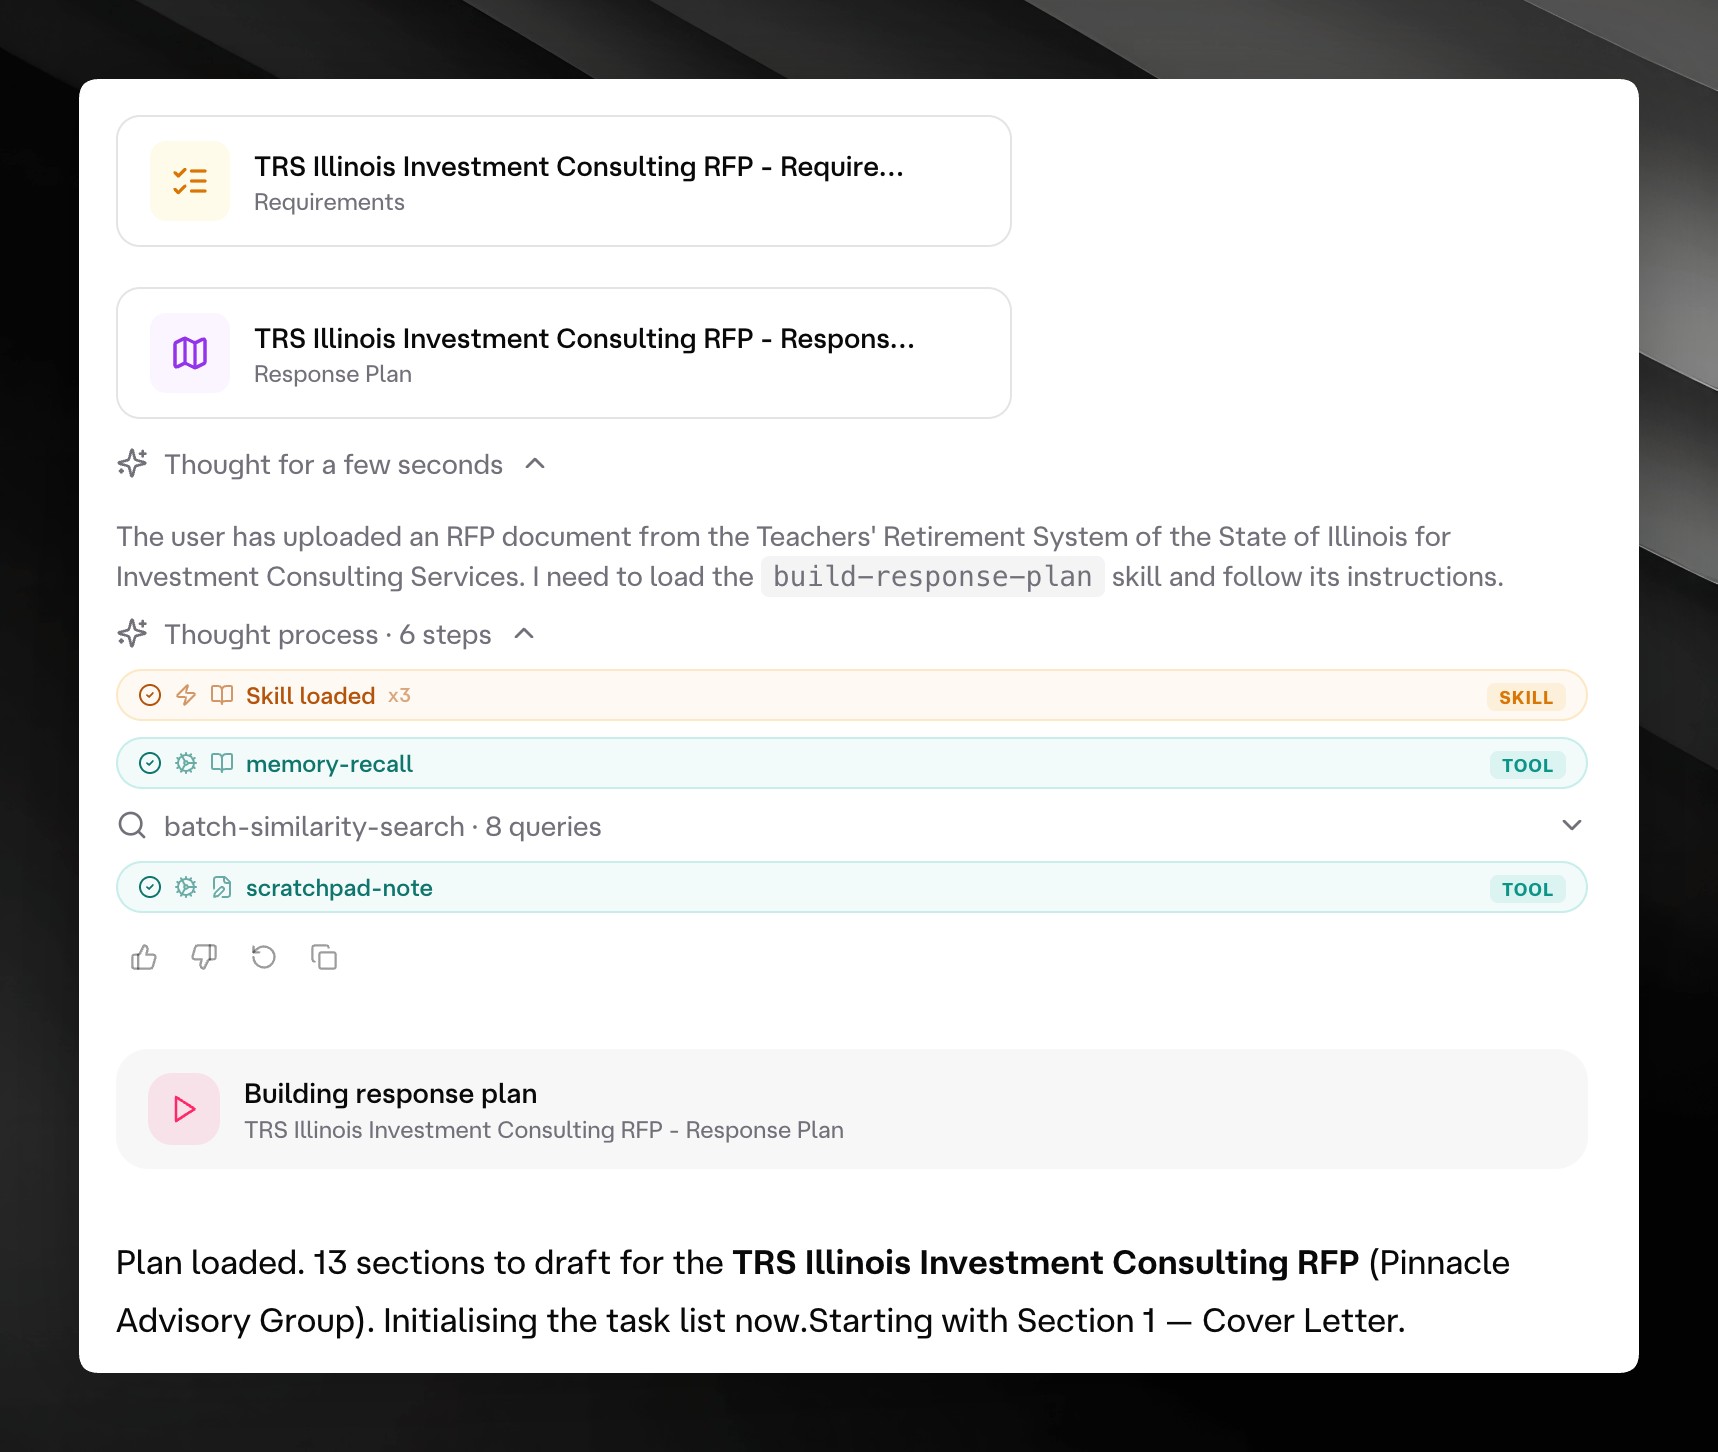Click 'scratchpad-note' tool name
The image size is (1718, 1452).
pyautogui.click(x=339, y=888)
